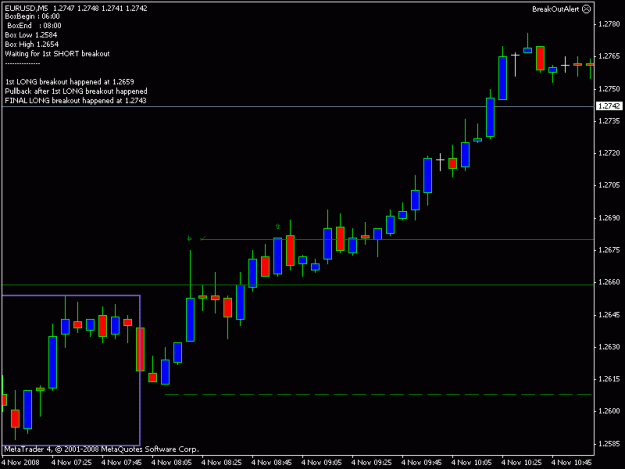Click the 1.2630 price scale label
The width and height of the screenshot is (625, 469).
point(609,347)
